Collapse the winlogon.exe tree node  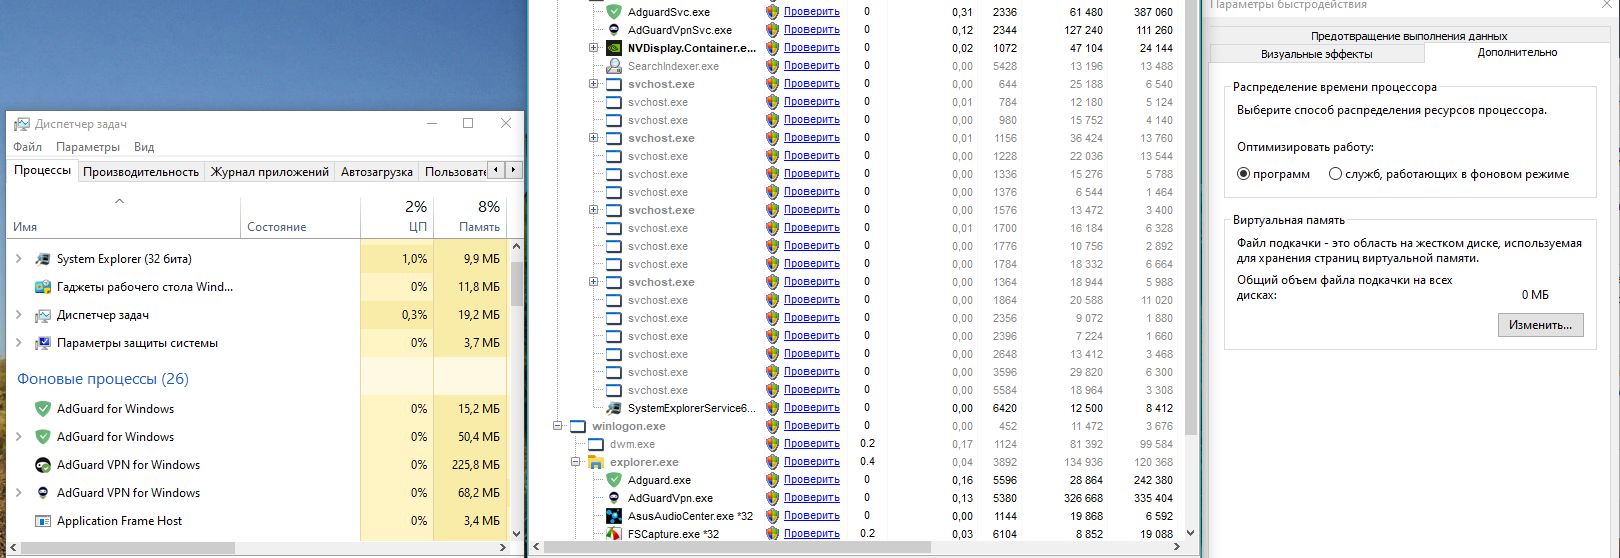coord(558,426)
